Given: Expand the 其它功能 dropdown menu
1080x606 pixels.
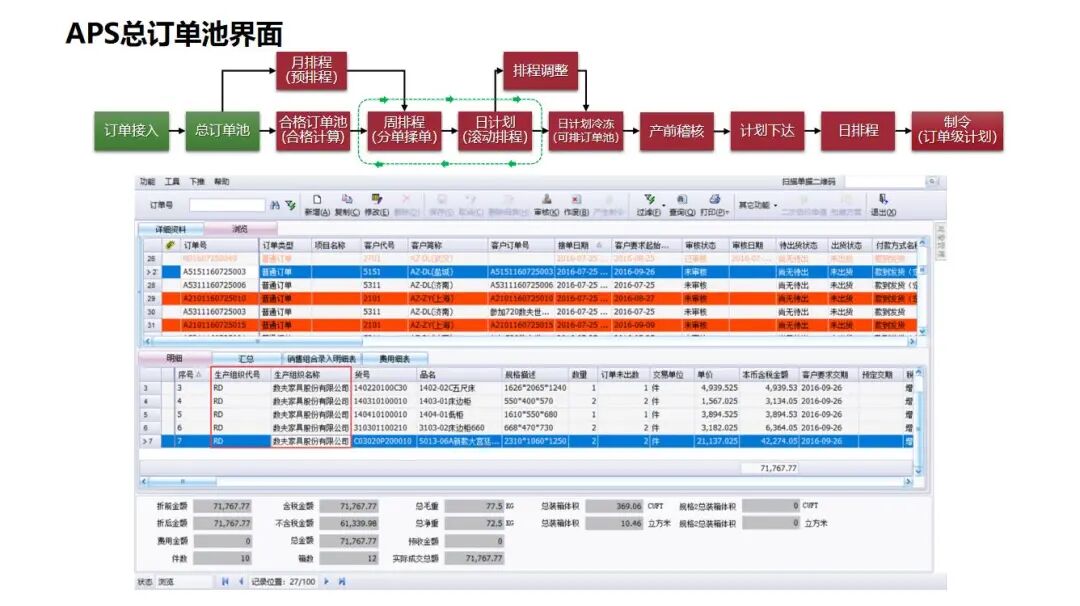Looking at the screenshot, I should (758, 205).
